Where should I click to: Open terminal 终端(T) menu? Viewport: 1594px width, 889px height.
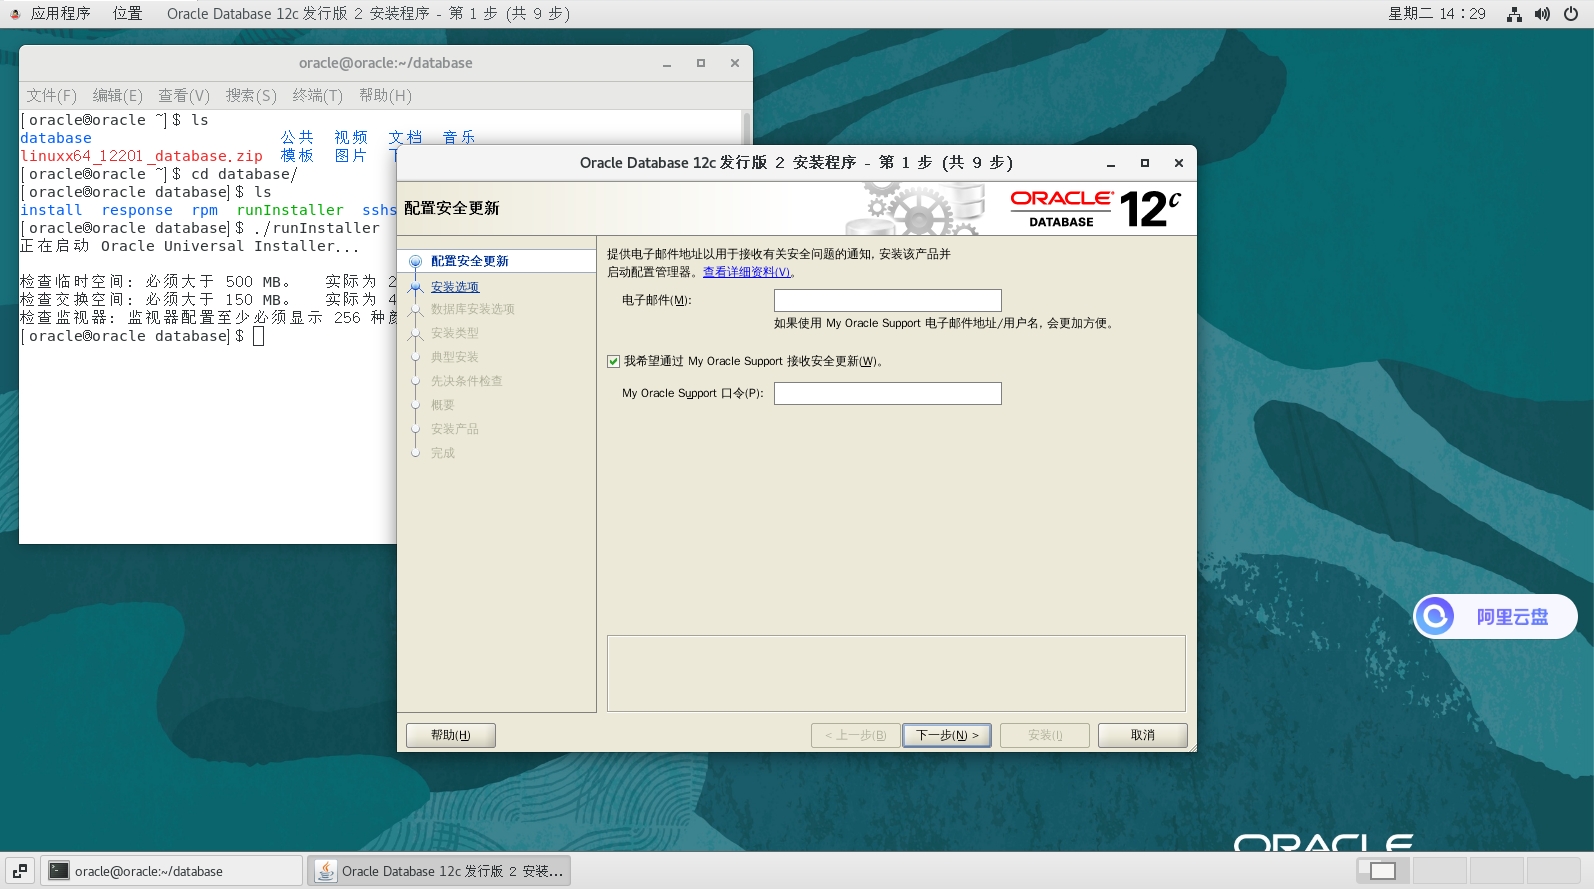coord(317,95)
